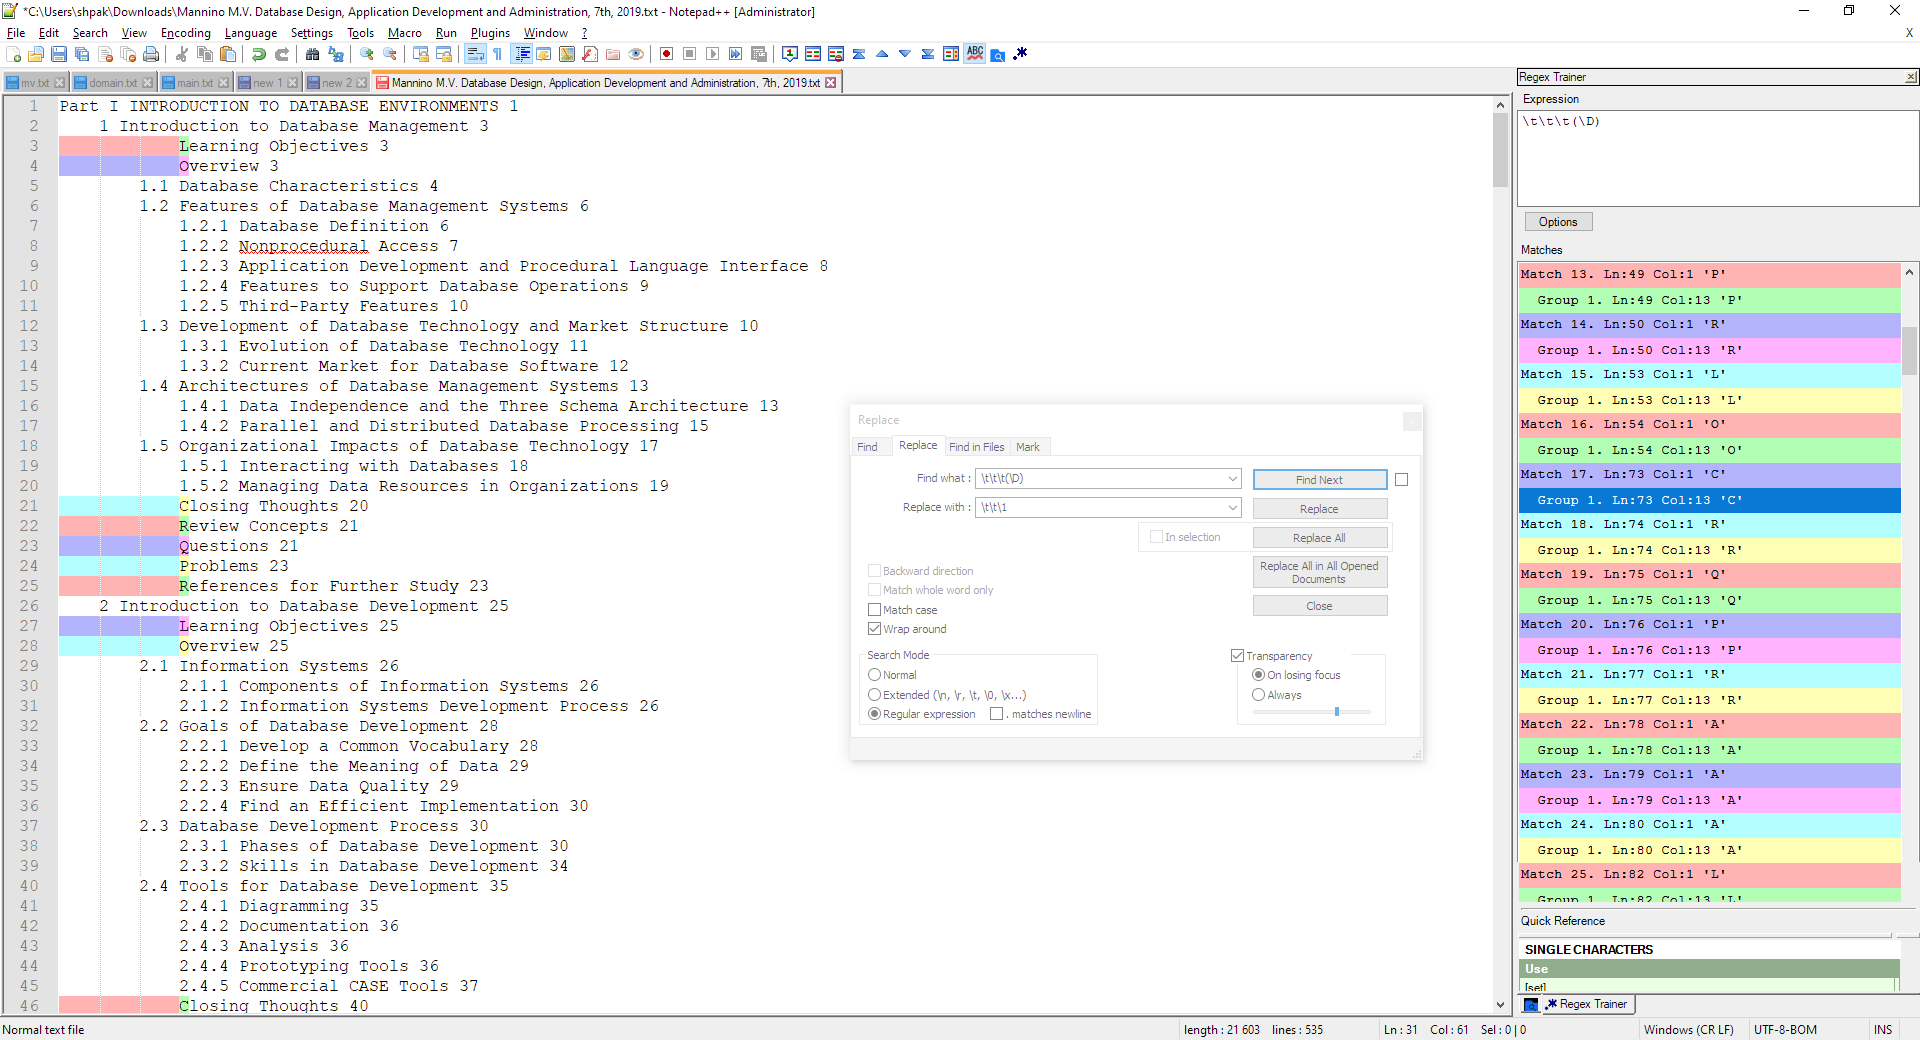Select the Regular expression radio button
Image resolution: width=1920 pixels, height=1040 pixels.
(874, 714)
